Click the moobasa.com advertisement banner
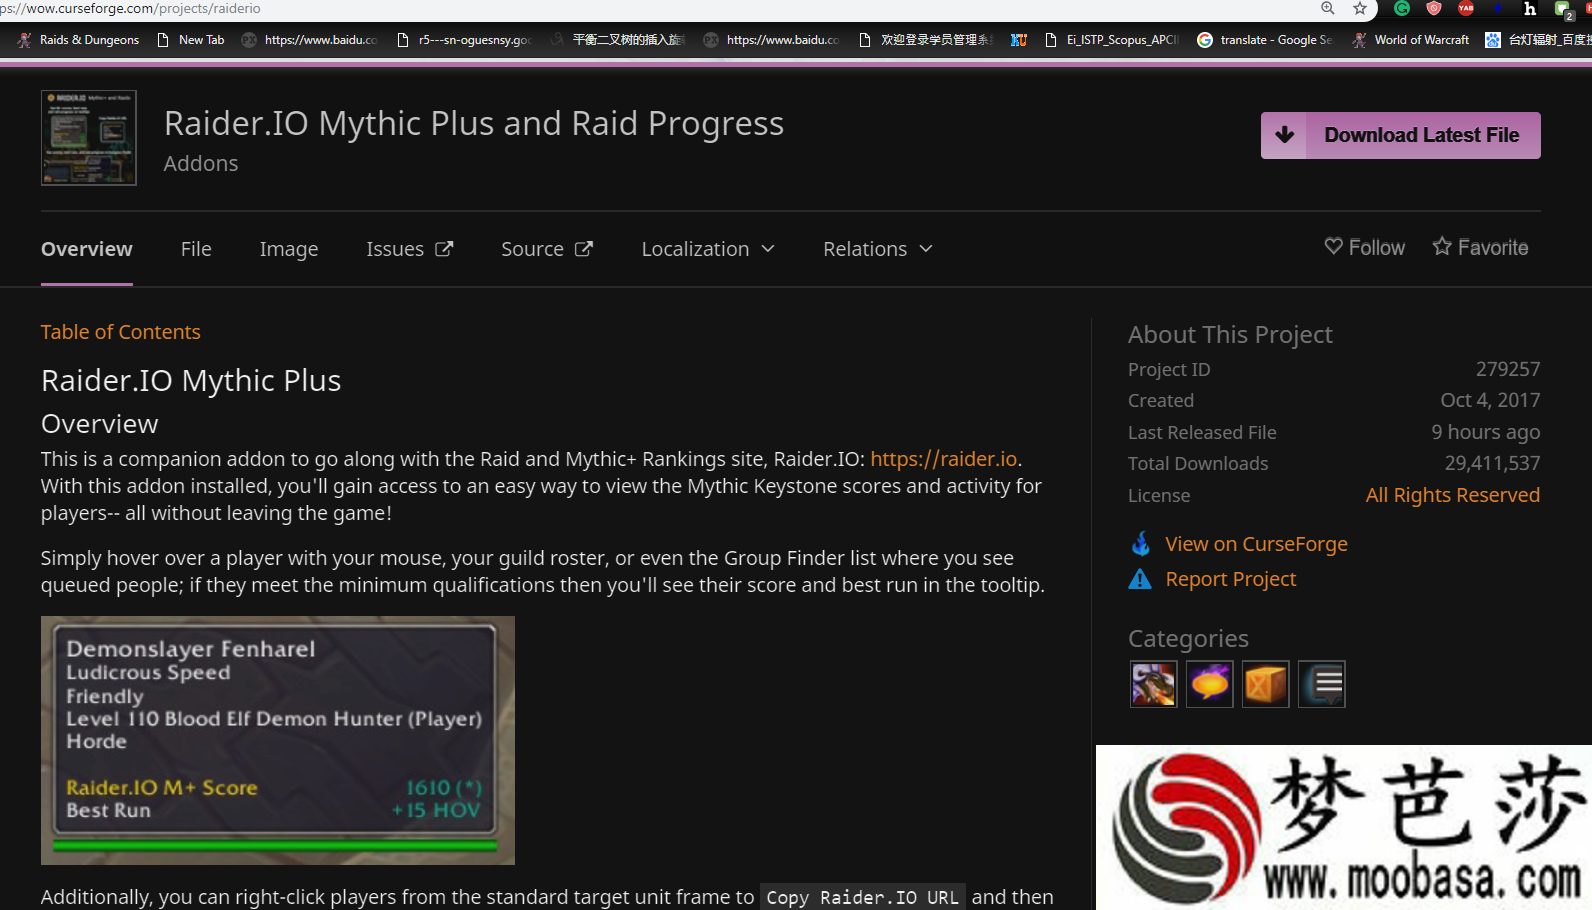 pos(1344,827)
